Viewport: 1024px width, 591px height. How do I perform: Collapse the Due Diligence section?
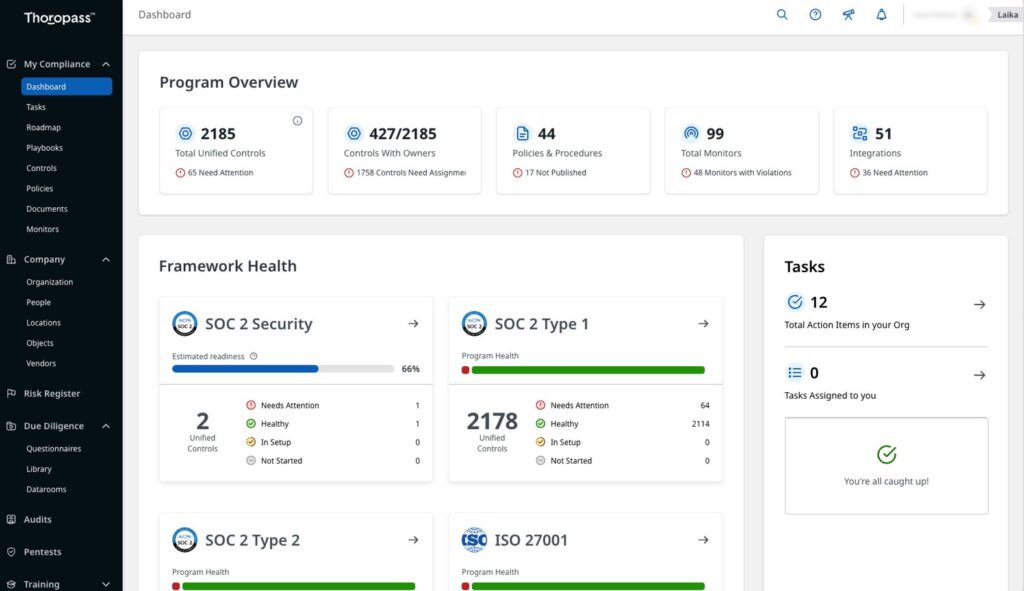pyautogui.click(x=106, y=426)
